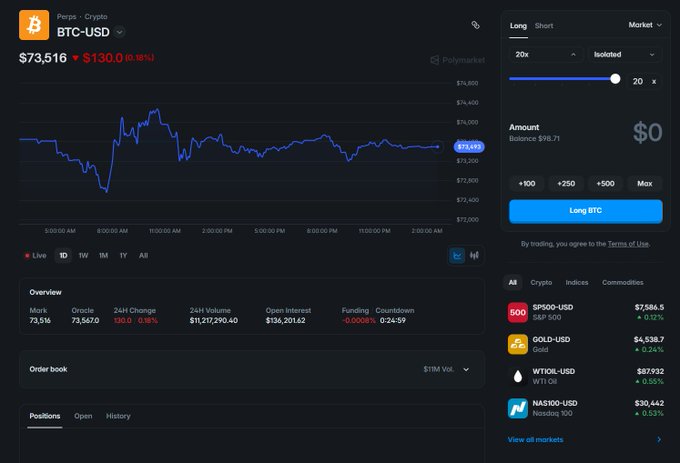This screenshot has width=680, height=463.
Task: Click the GOLD-USD price $4,538.7
Action: tap(649, 339)
